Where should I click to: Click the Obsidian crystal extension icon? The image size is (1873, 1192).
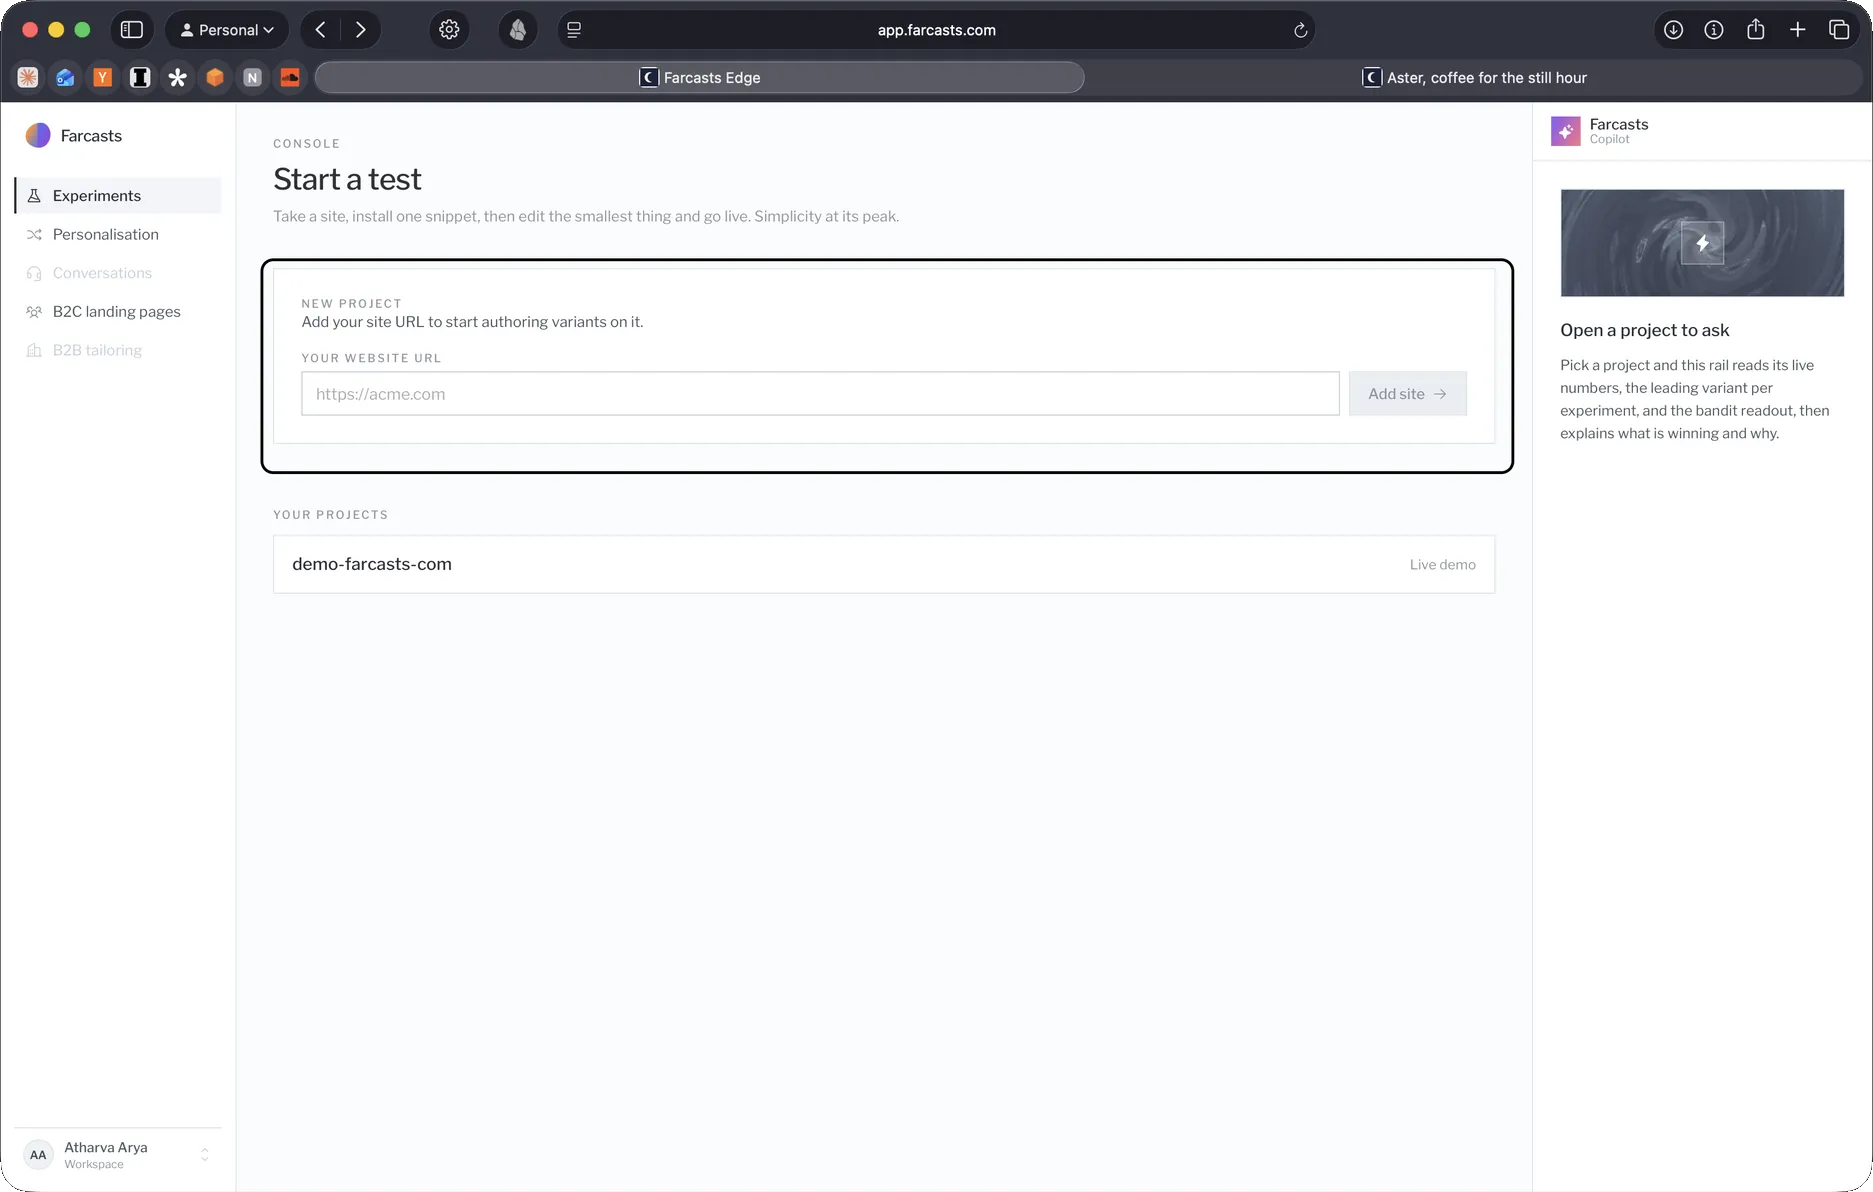tap(518, 30)
